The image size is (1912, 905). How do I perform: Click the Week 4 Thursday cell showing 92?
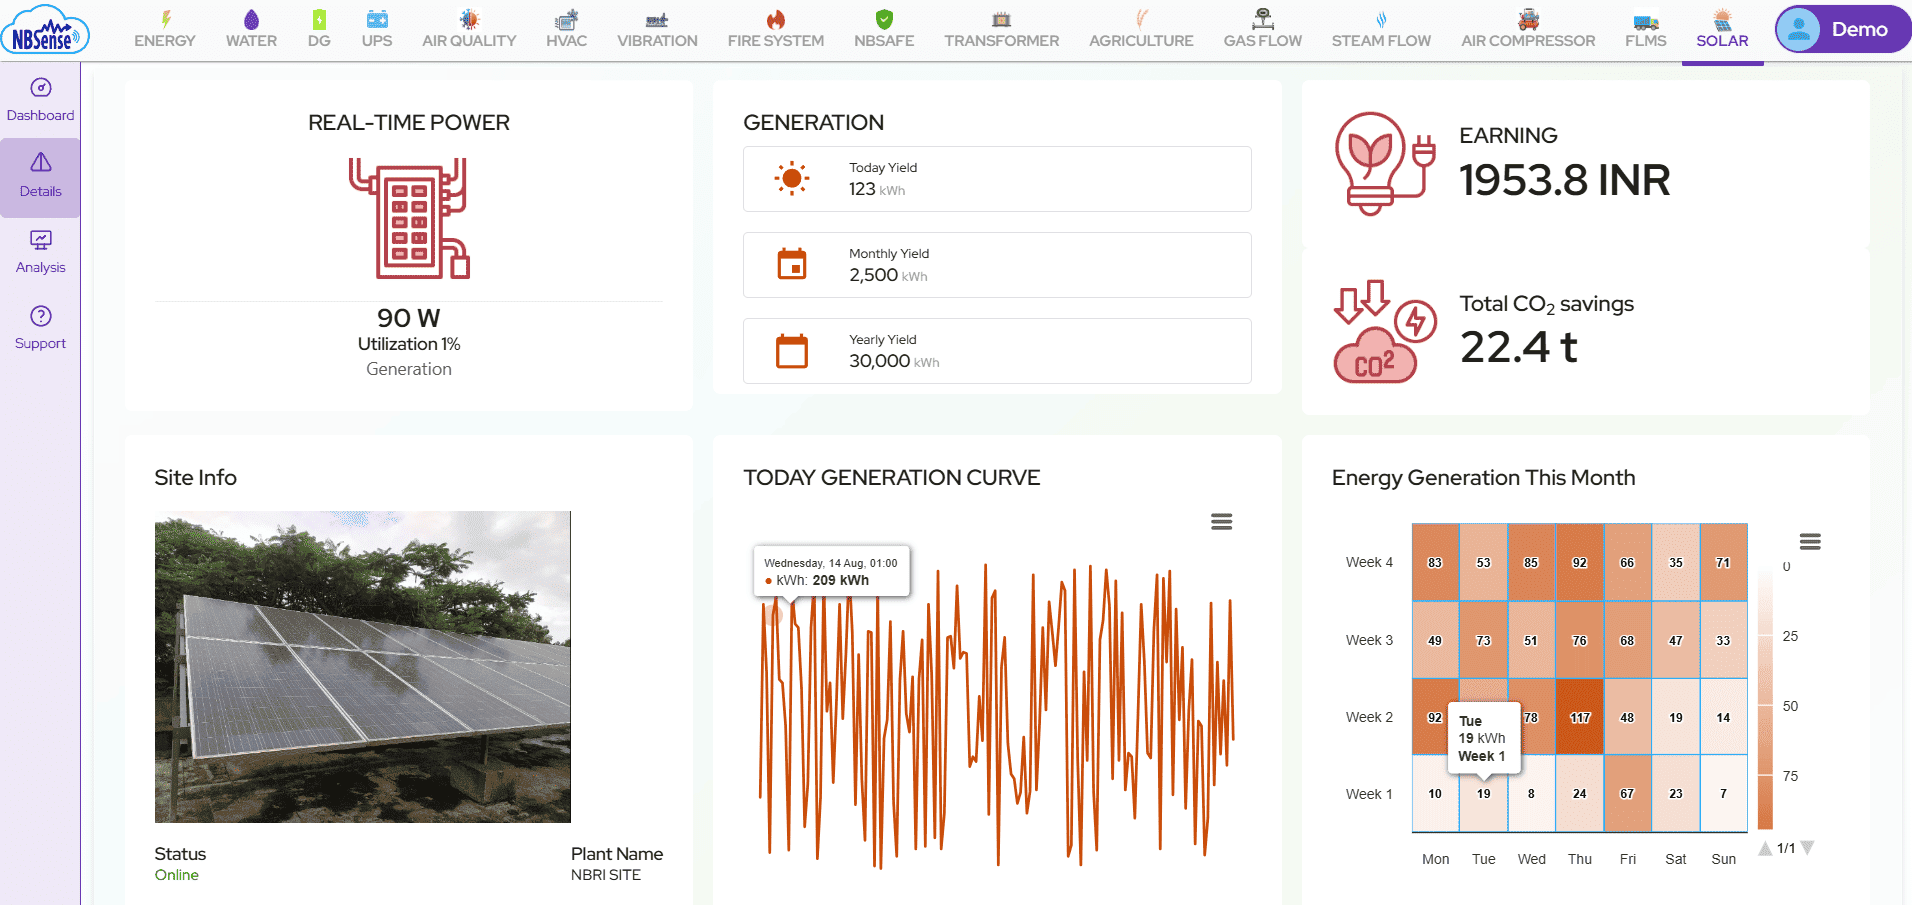point(1579,562)
